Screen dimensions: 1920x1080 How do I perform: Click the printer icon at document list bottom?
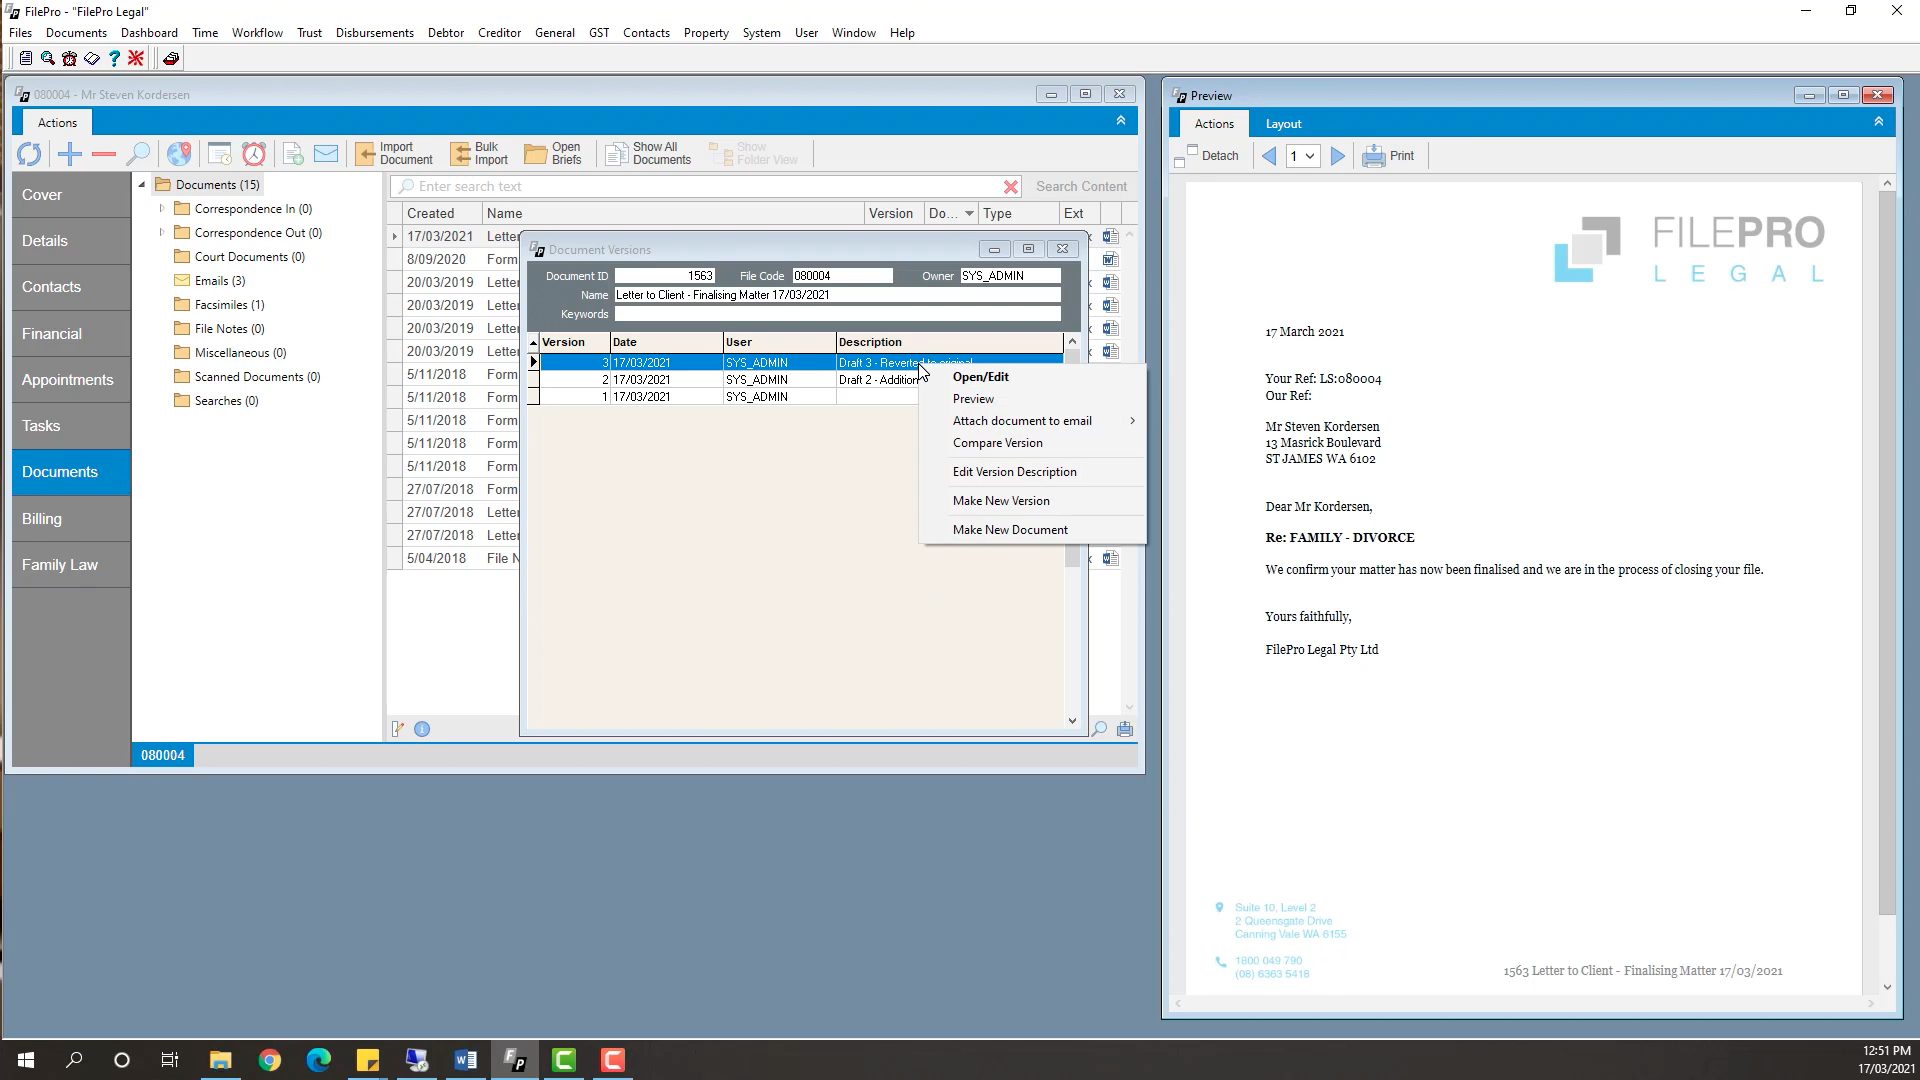tap(1125, 730)
